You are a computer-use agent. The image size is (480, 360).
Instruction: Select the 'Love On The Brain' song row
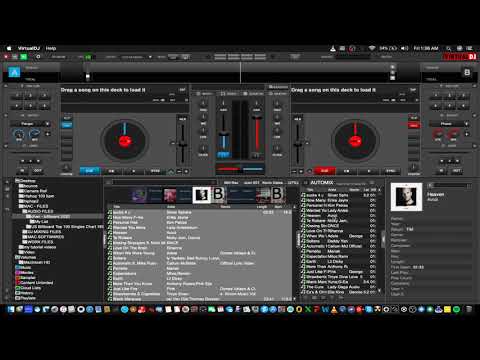click(199, 248)
